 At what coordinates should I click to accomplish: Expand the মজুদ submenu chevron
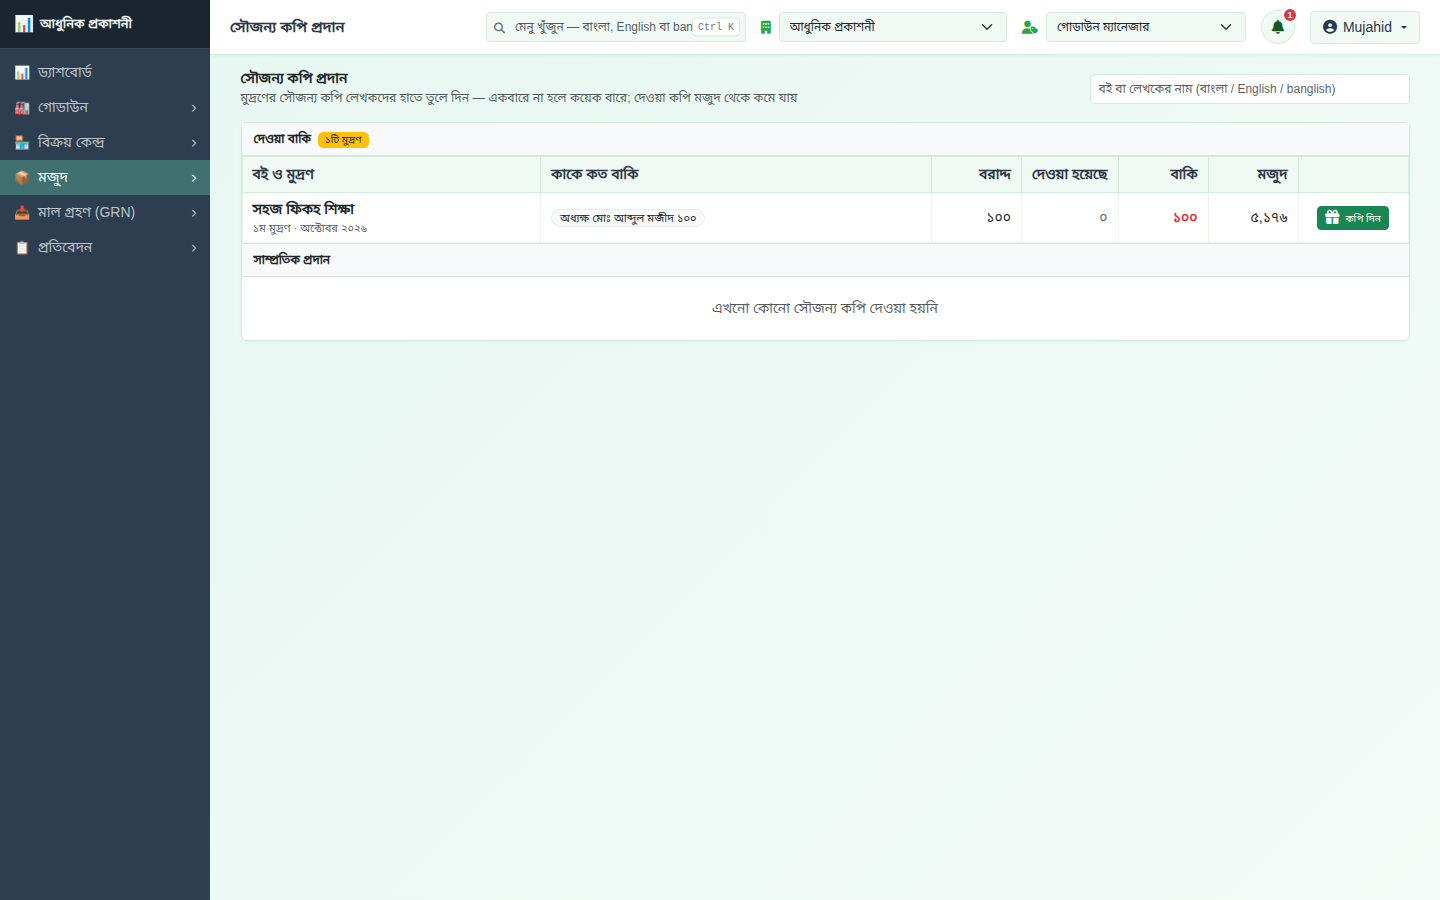click(194, 178)
